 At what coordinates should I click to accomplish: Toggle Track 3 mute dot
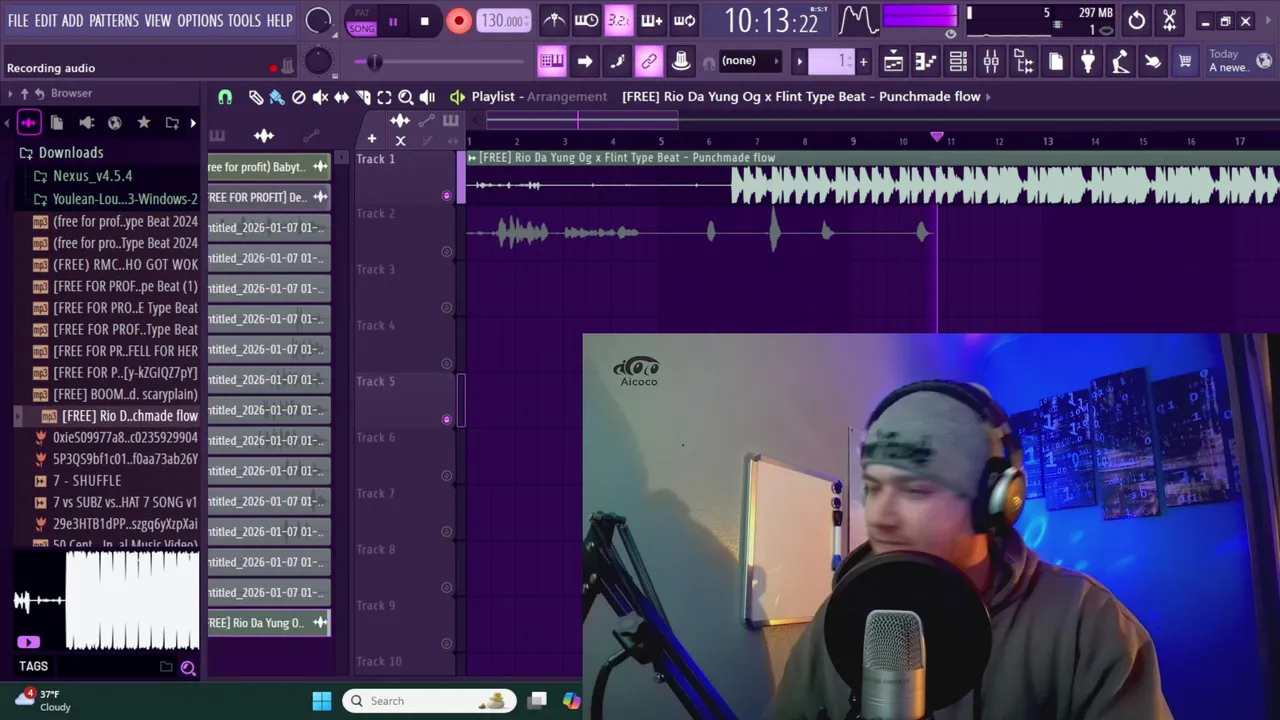(x=447, y=308)
